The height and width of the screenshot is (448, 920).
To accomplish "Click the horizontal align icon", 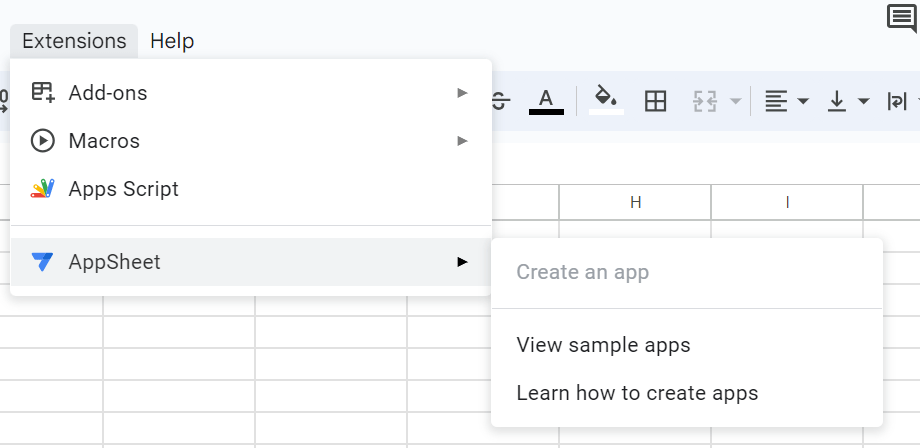I will [x=776, y=101].
